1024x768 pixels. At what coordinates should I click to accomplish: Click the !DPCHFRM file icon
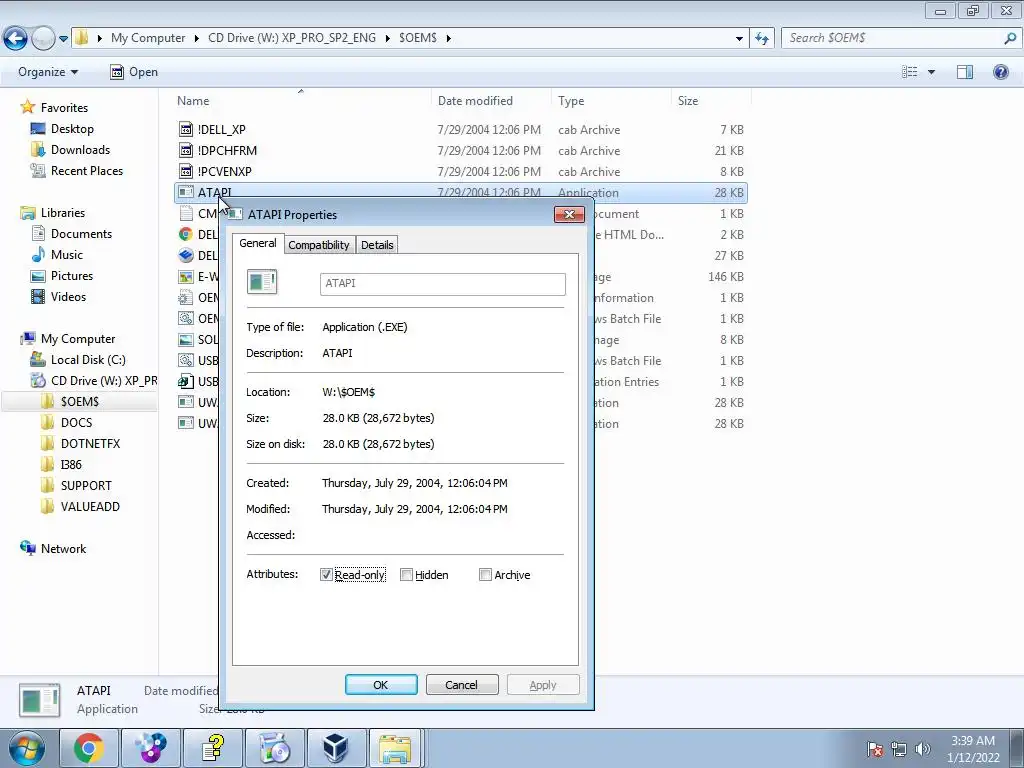coord(186,150)
